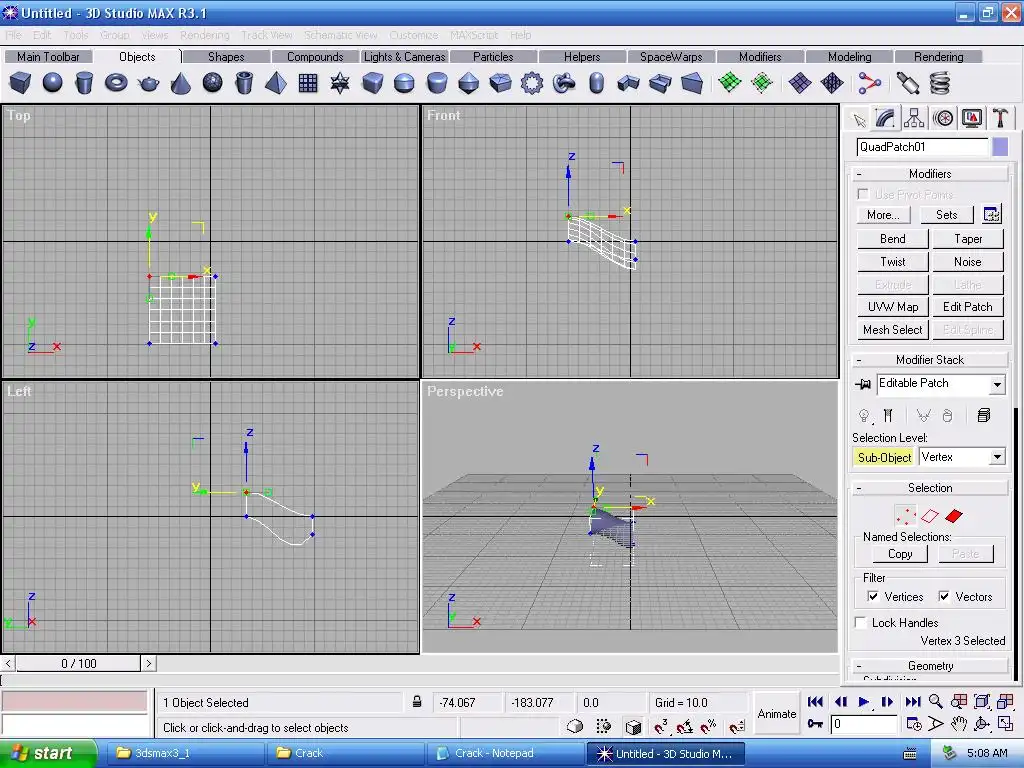The image size is (1024, 768).
Task: Copy the named selection
Action: point(900,554)
